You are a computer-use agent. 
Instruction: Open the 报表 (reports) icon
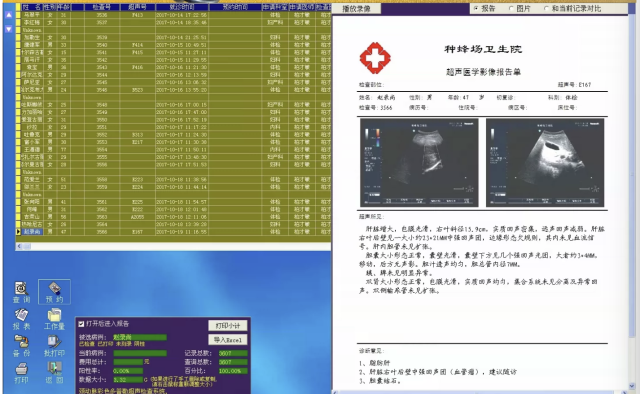click(x=21, y=319)
